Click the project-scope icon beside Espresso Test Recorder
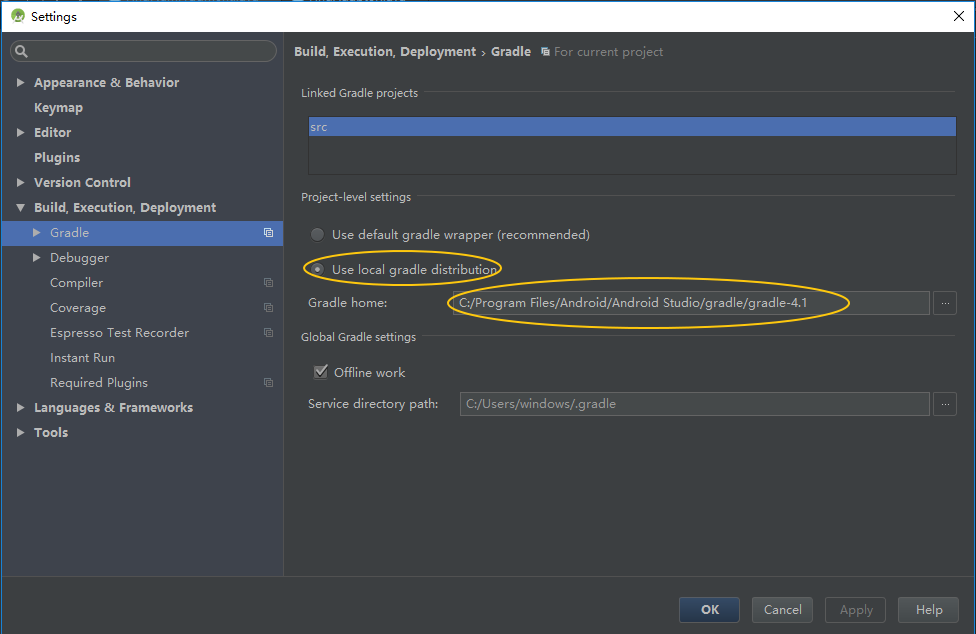Screen dimensions: 976x634 268,332
